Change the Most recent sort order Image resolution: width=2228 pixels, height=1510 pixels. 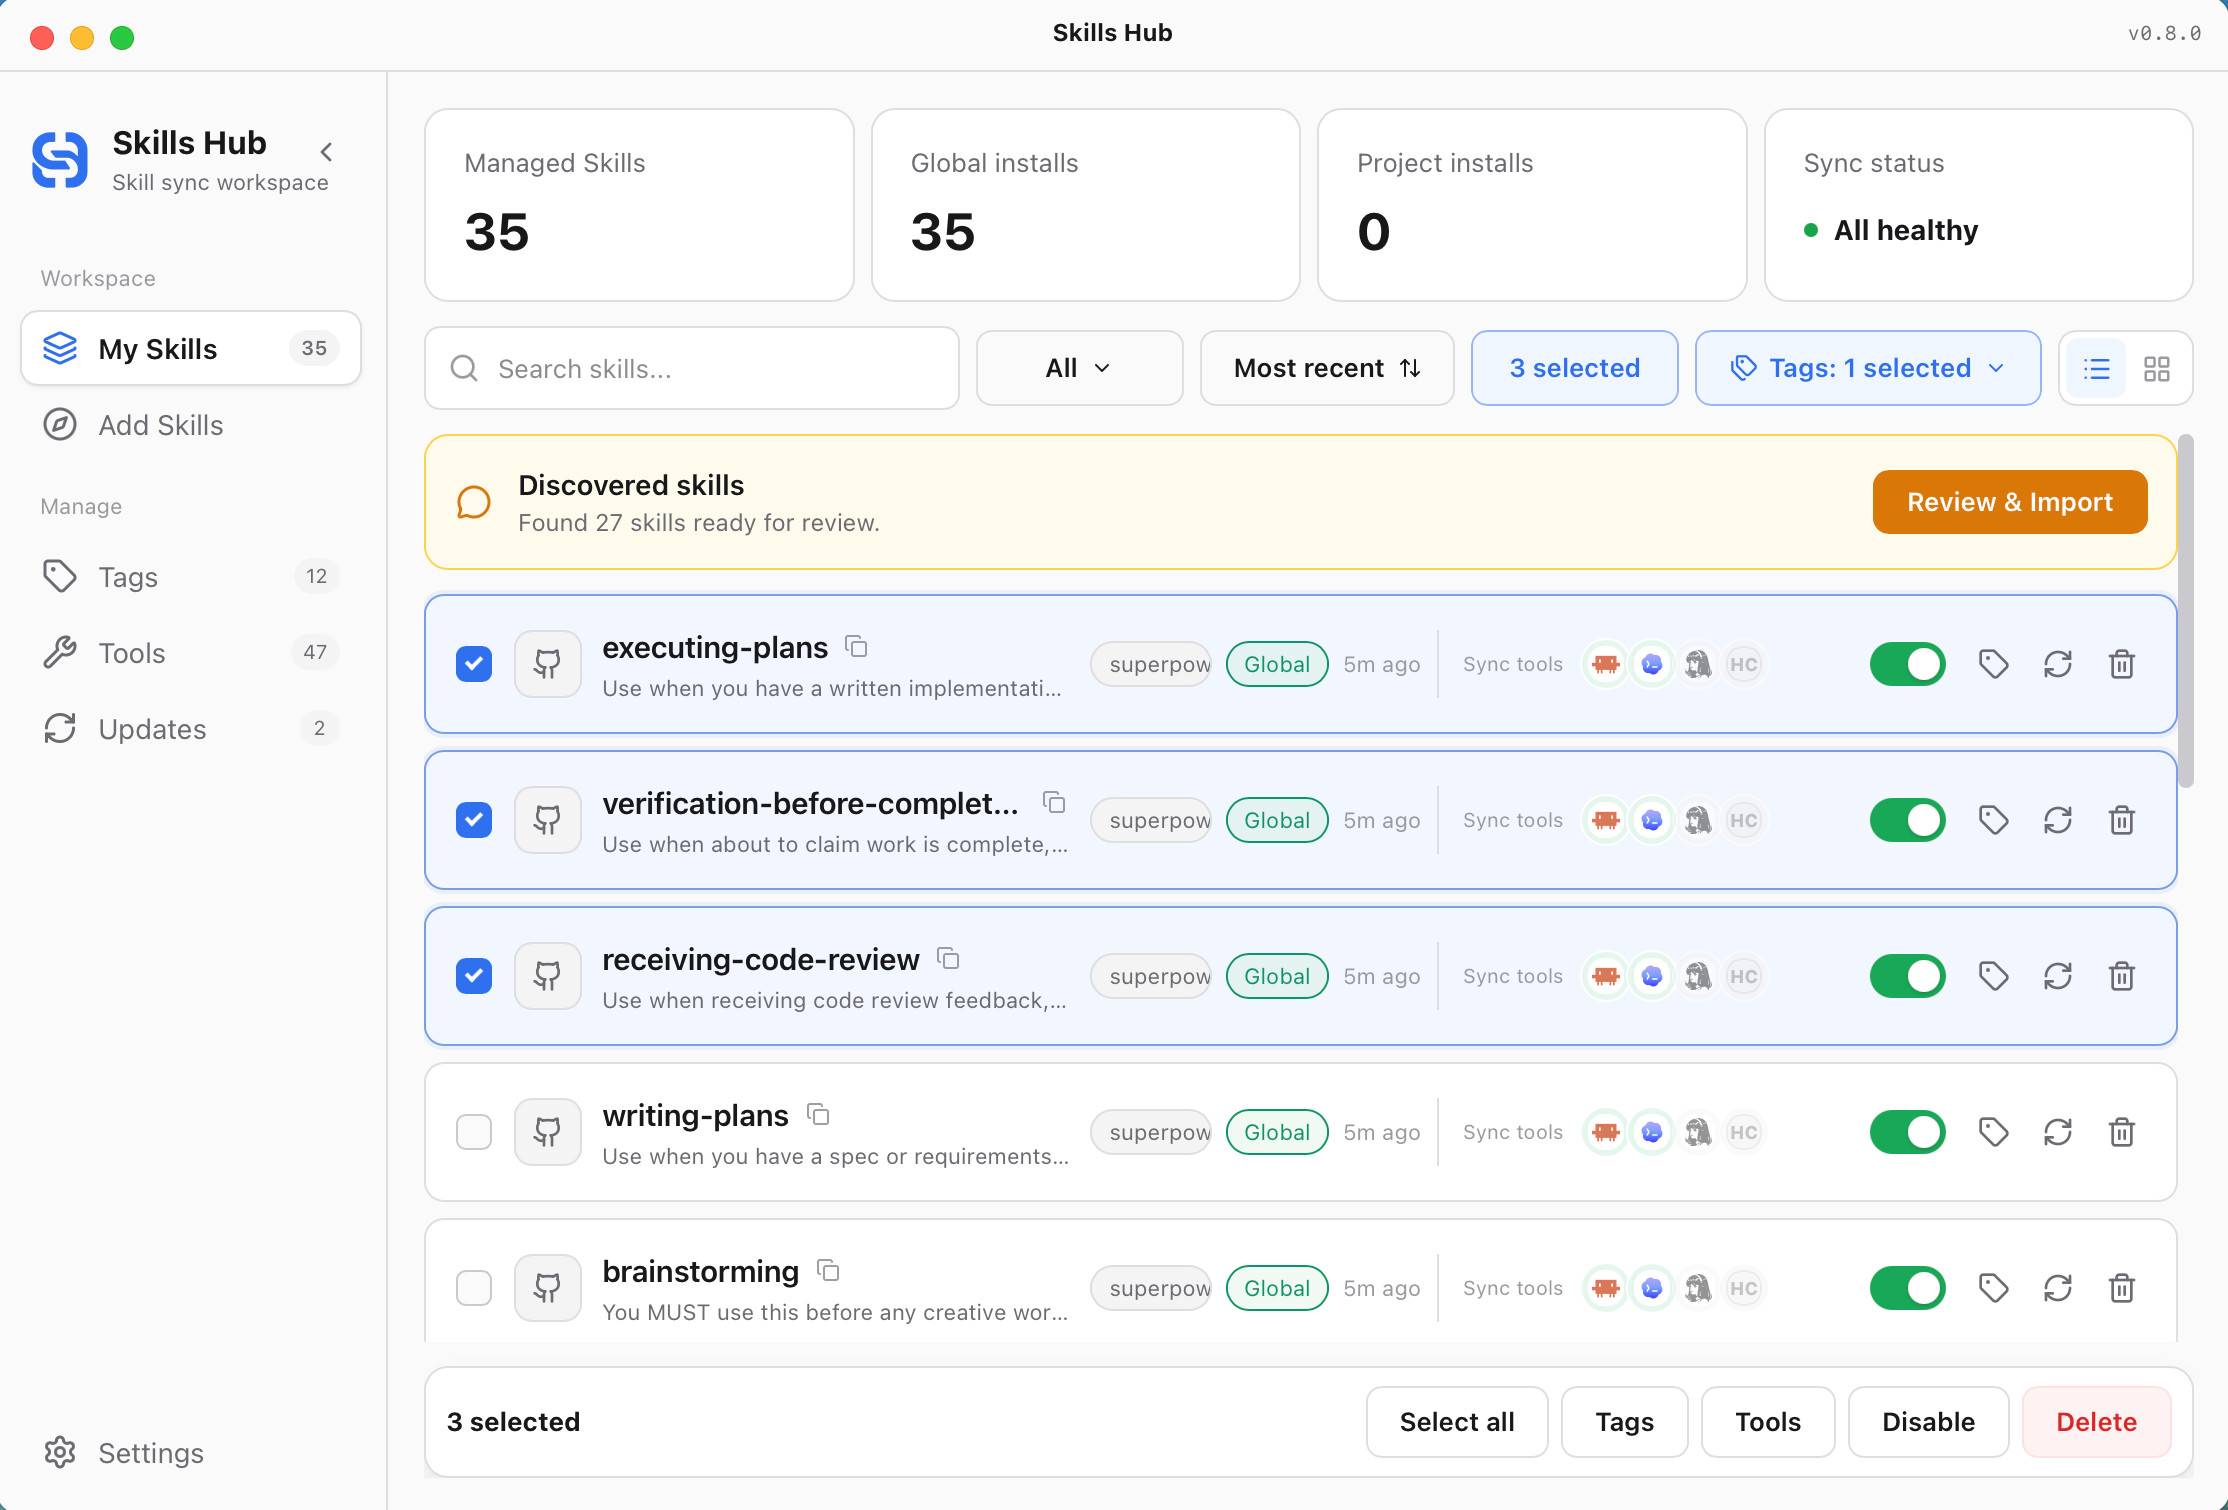tap(1327, 368)
